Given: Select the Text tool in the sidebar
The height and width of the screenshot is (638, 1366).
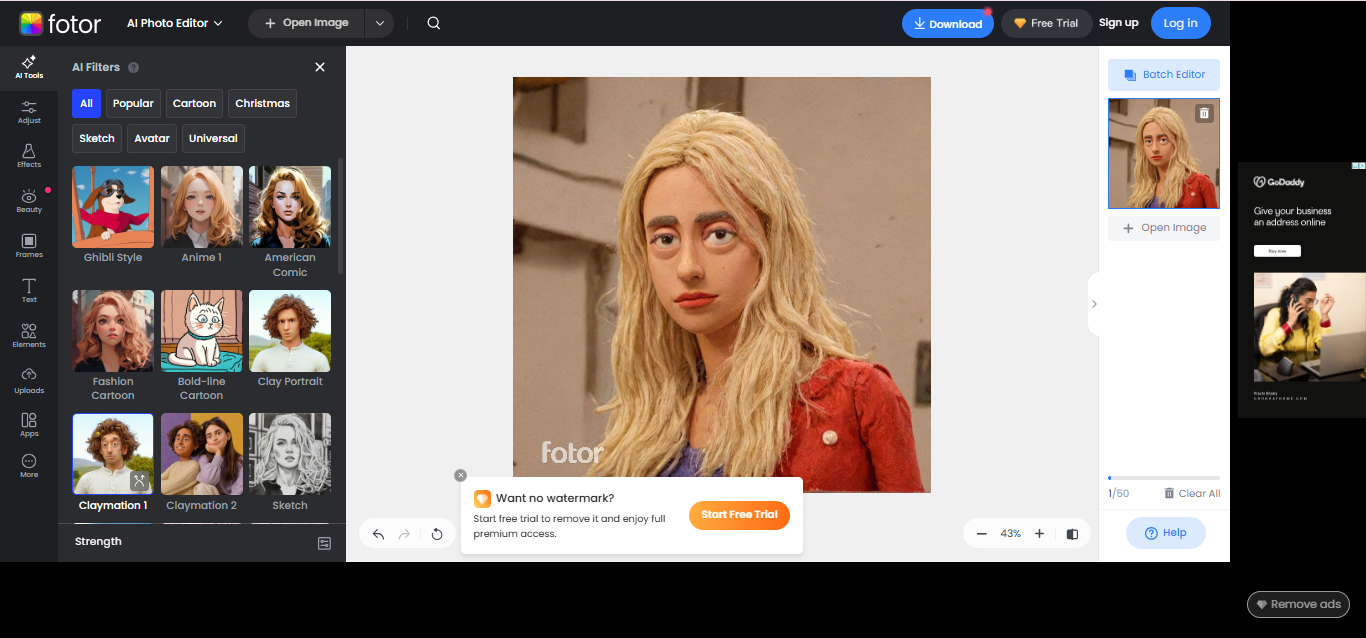Looking at the screenshot, I should [28, 290].
